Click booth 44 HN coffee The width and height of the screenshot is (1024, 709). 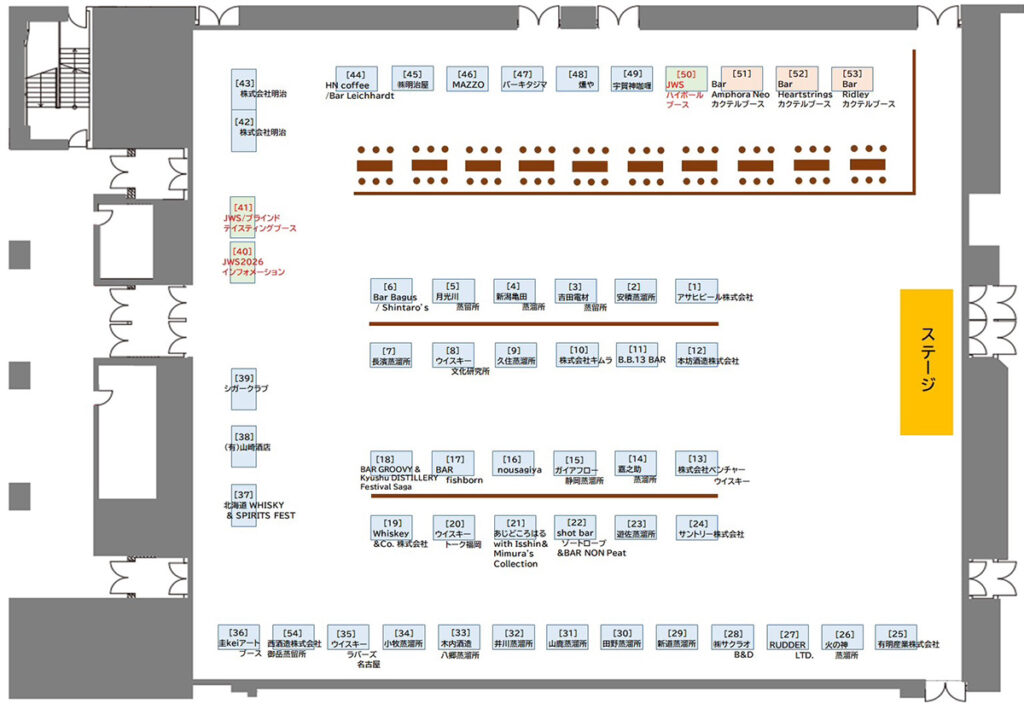356,80
